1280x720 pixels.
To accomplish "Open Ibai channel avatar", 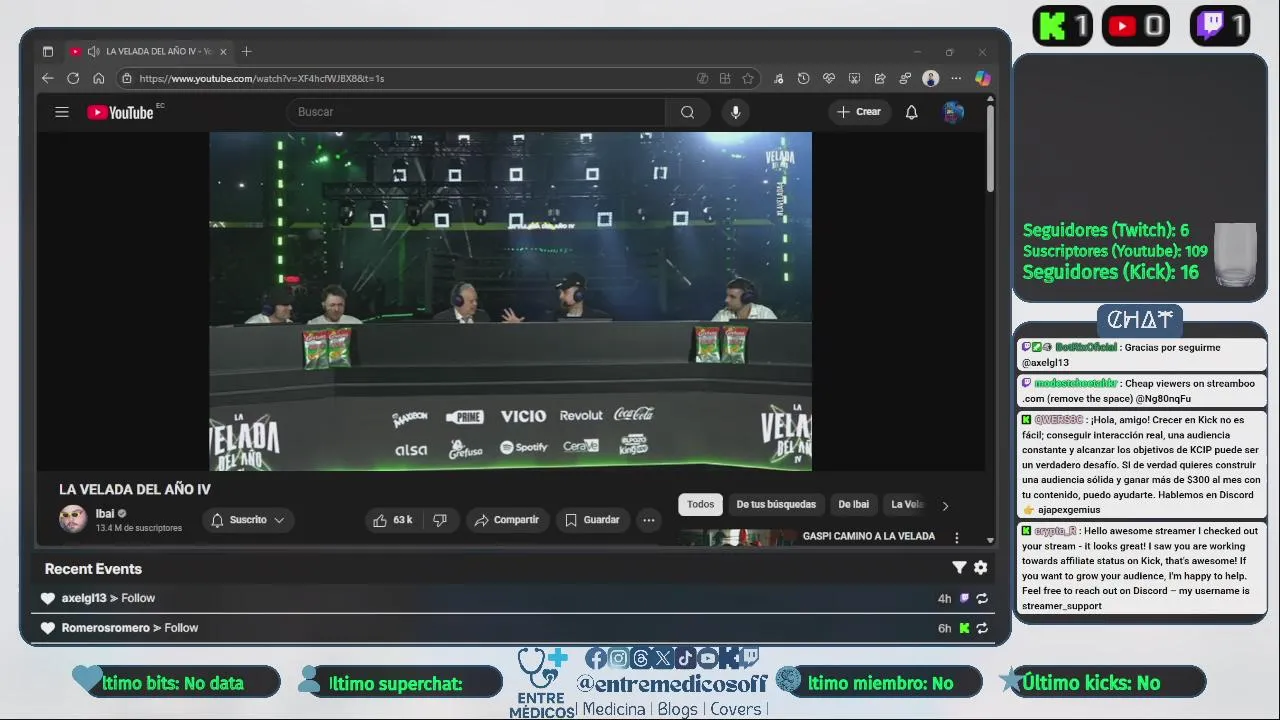I will (73, 519).
